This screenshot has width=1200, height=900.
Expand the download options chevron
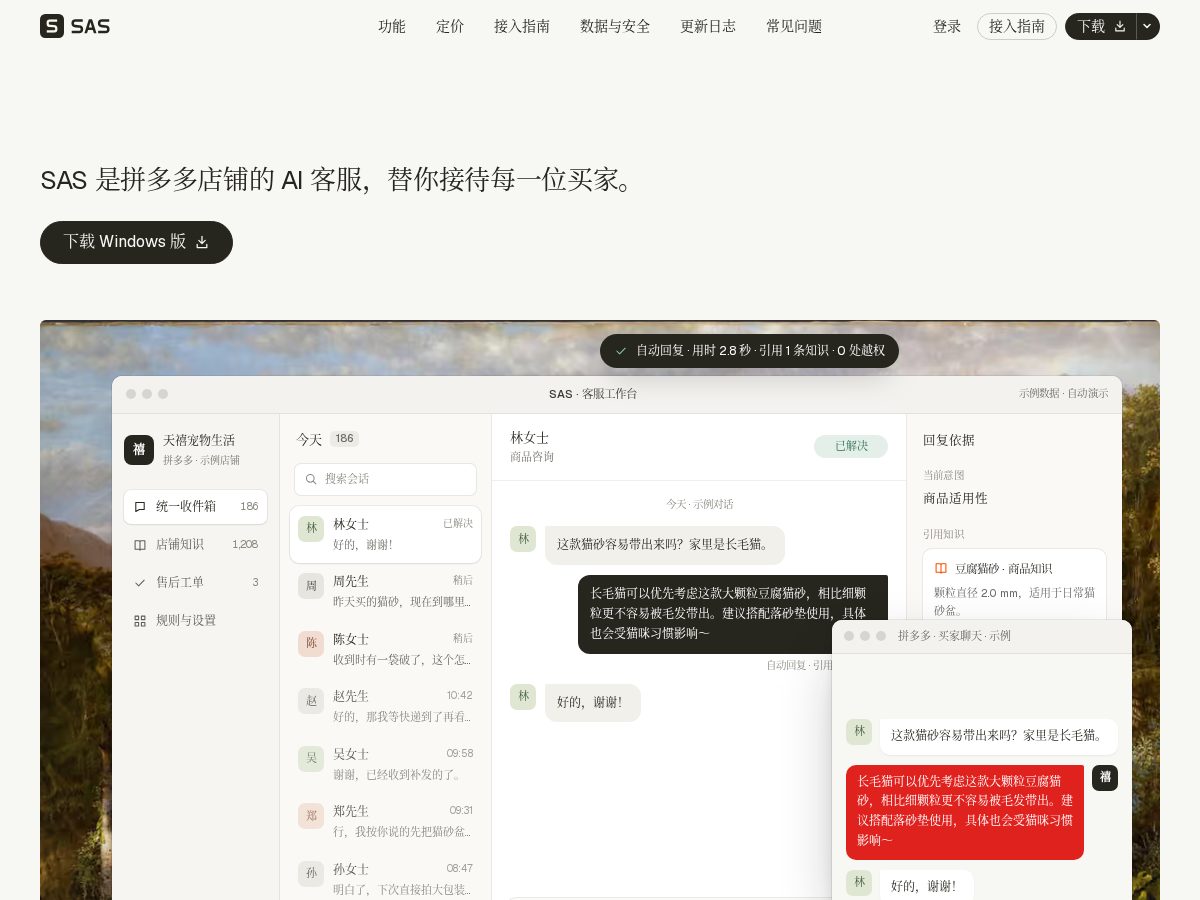click(1148, 26)
